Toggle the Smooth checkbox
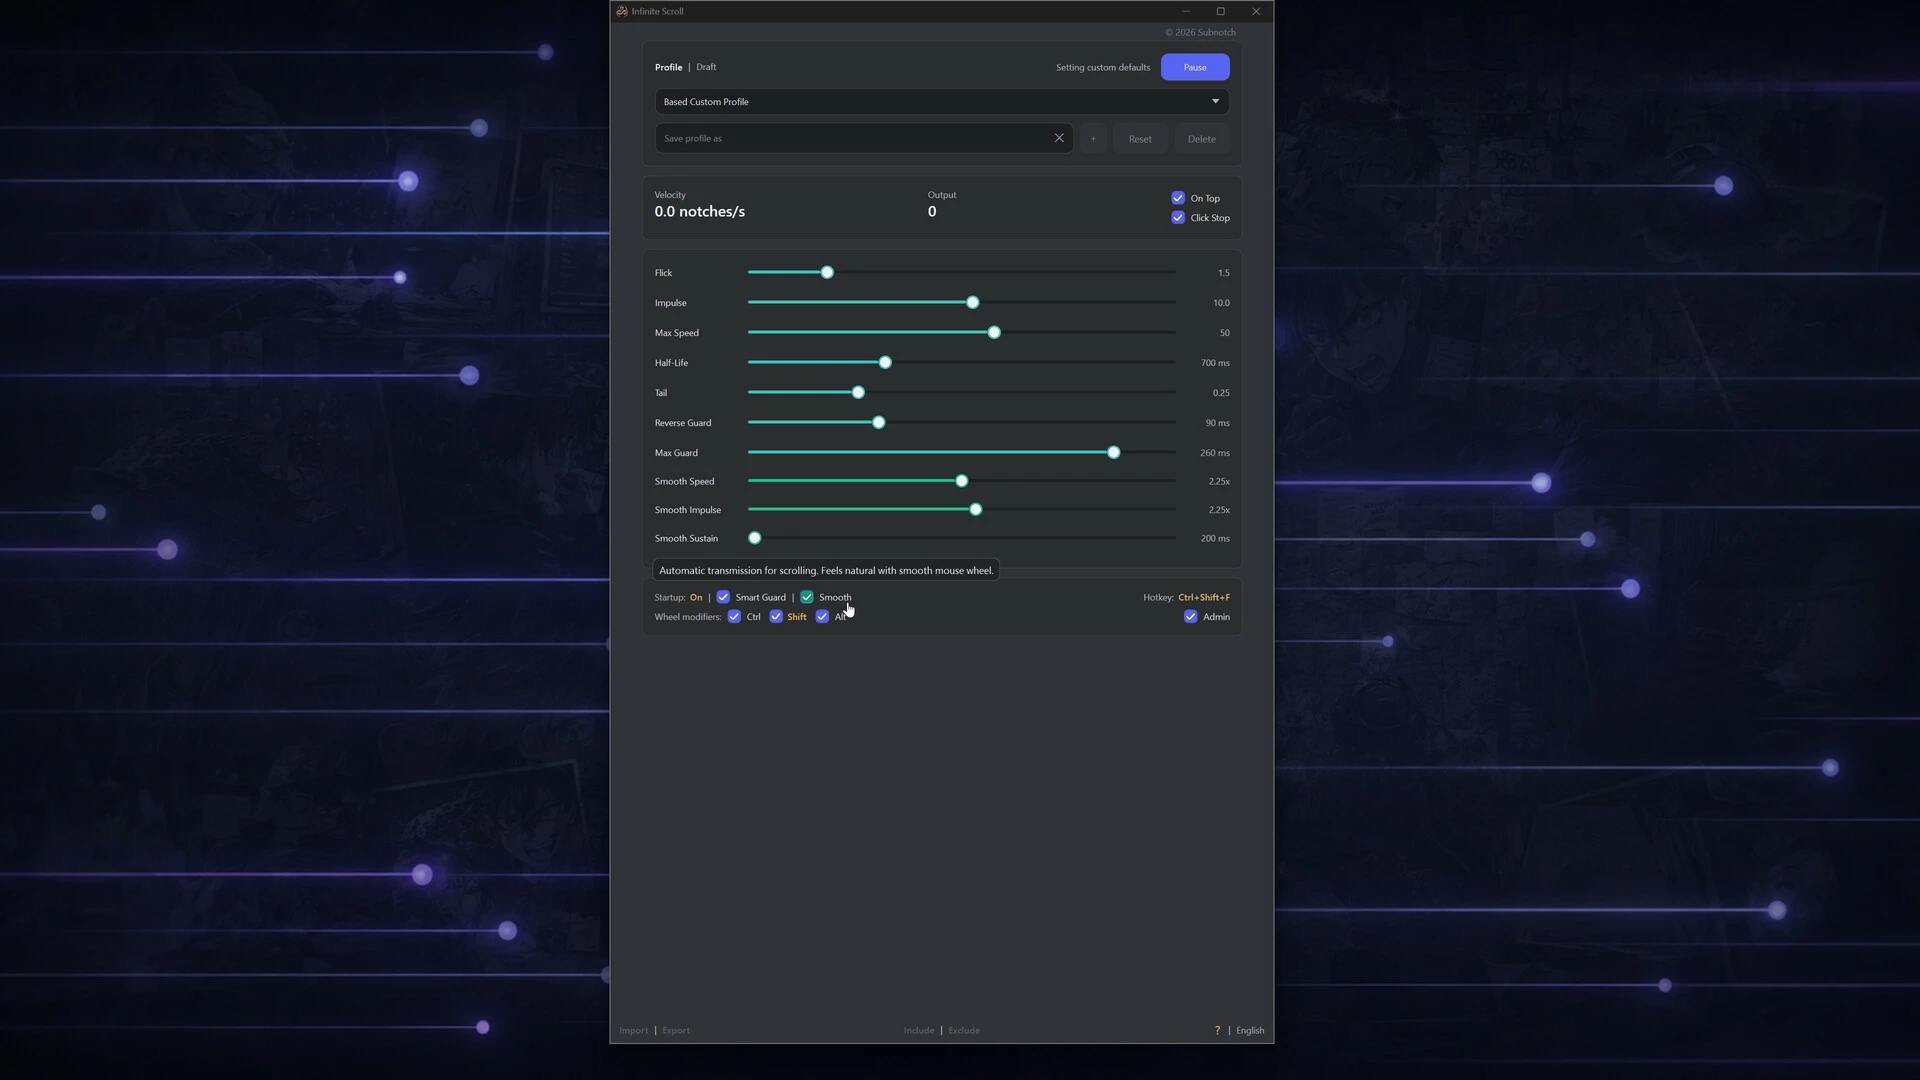This screenshot has height=1080, width=1920. click(807, 597)
